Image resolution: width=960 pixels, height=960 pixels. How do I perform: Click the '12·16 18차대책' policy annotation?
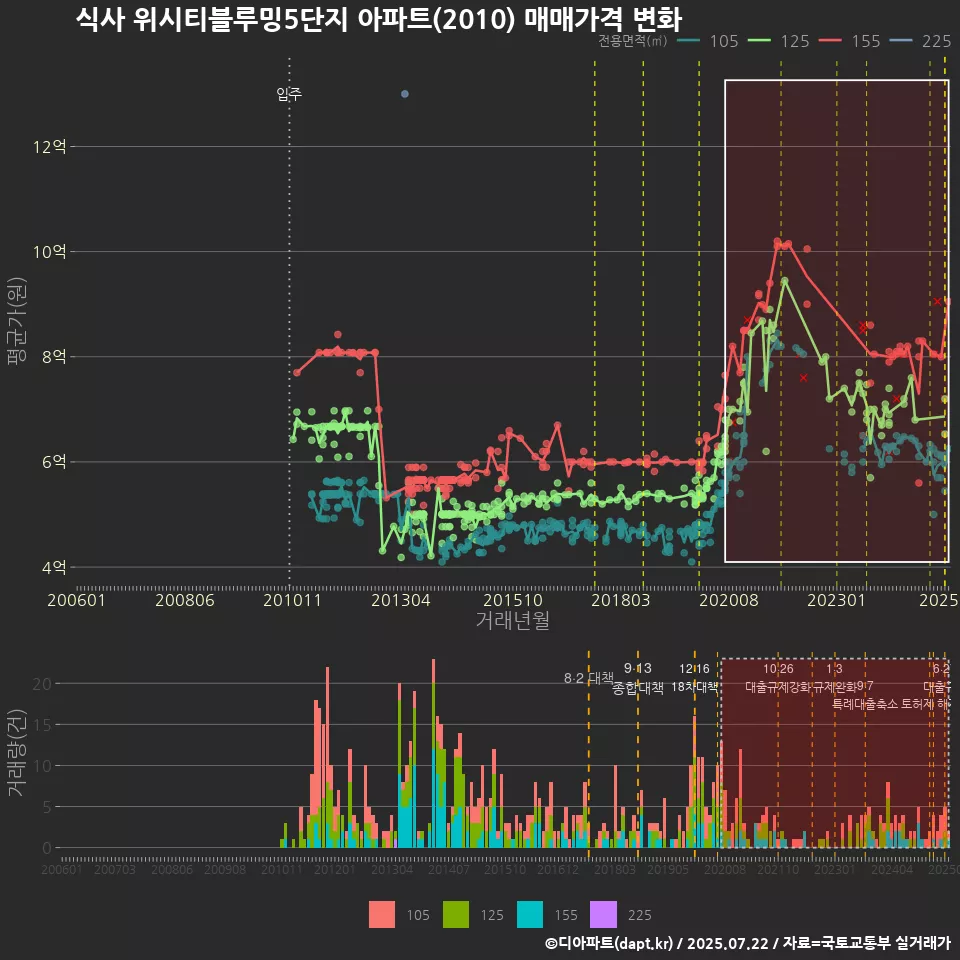(694, 678)
